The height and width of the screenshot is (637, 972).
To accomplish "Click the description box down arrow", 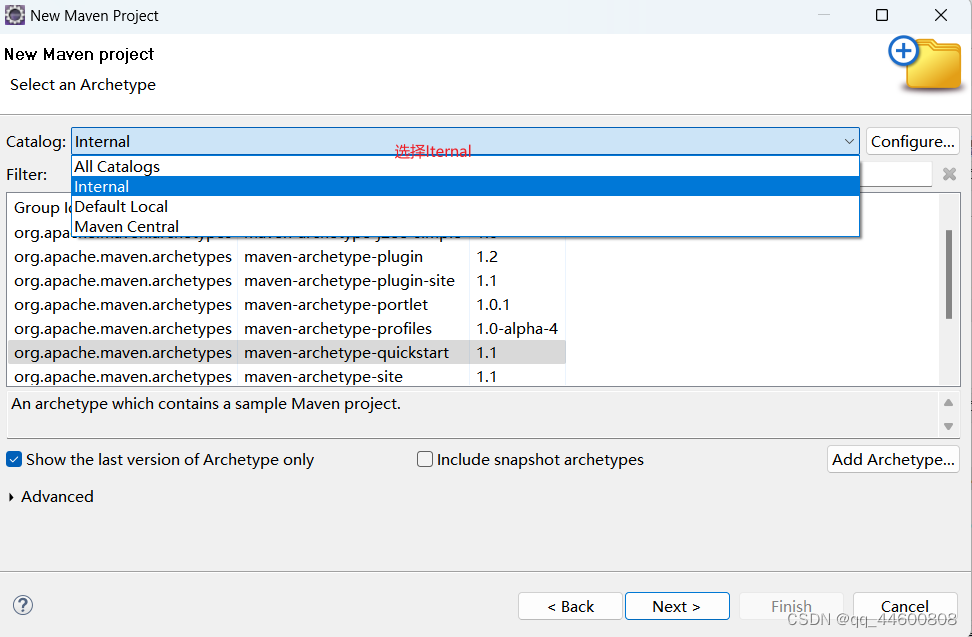I will pos(948,426).
